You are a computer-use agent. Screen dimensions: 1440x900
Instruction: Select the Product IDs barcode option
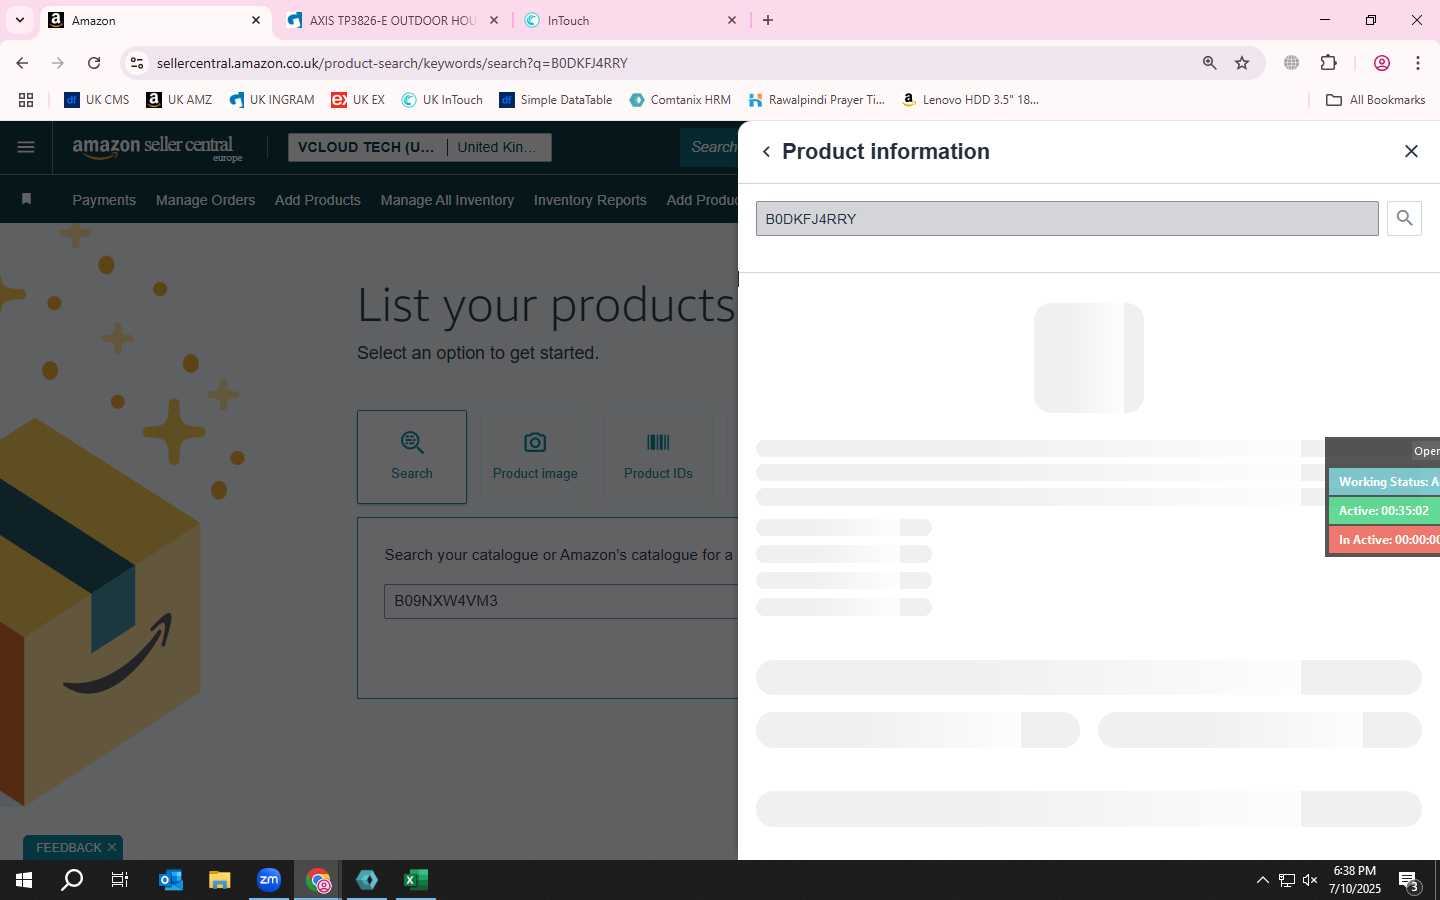tap(658, 457)
